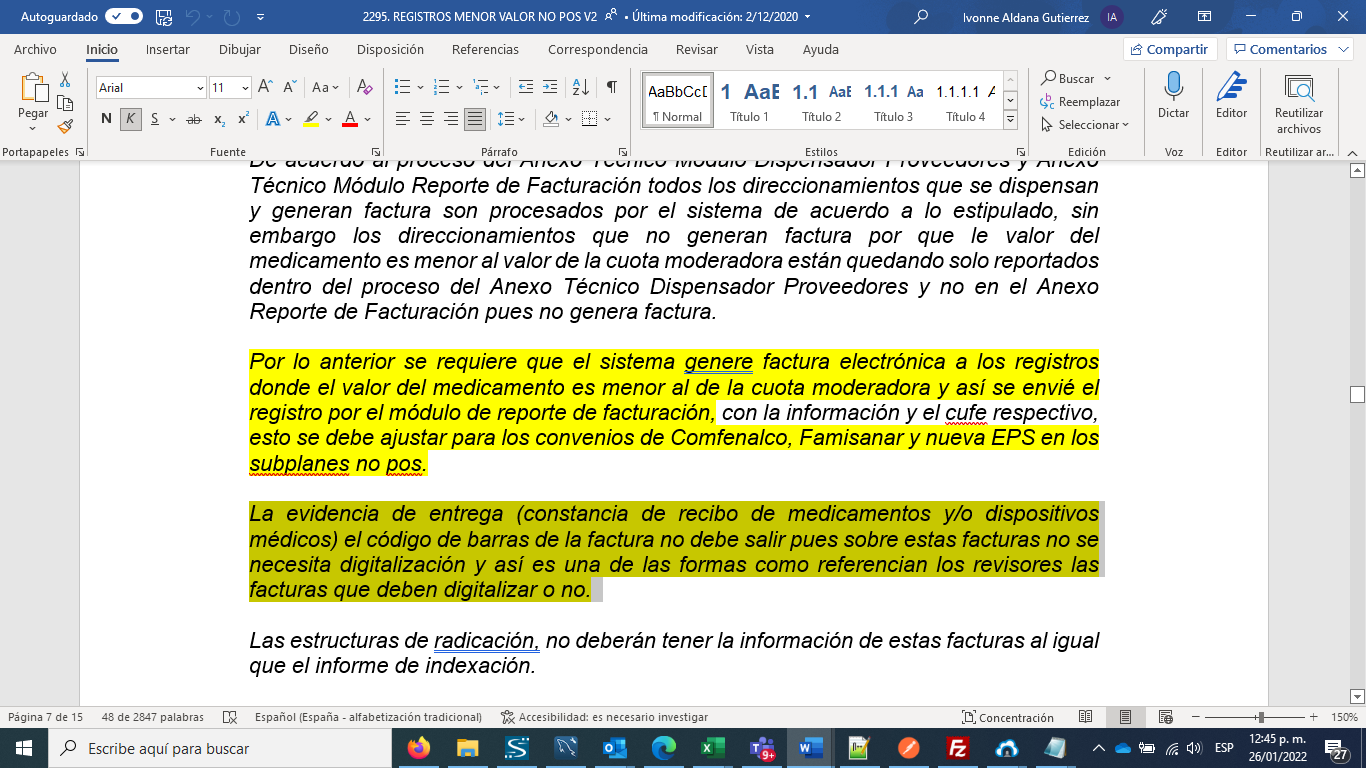This screenshot has width=1366, height=768.
Task: Apply the Título 1 style
Action: coord(749,100)
